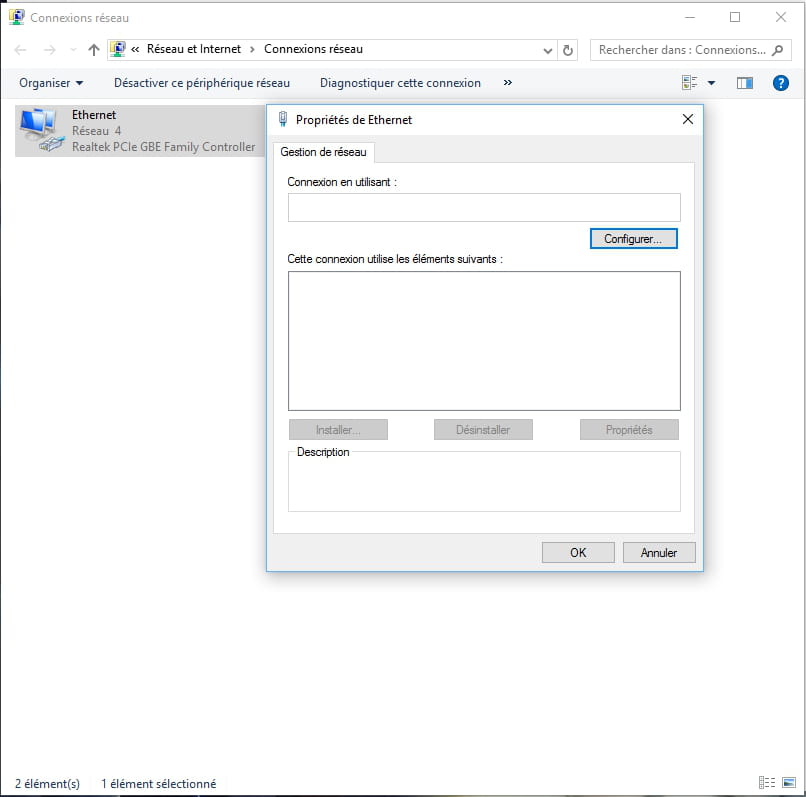This screenshot has width=806, height=797.
Task: Click the Connexions réseau title bar icon
Action: tap(16, 17)
